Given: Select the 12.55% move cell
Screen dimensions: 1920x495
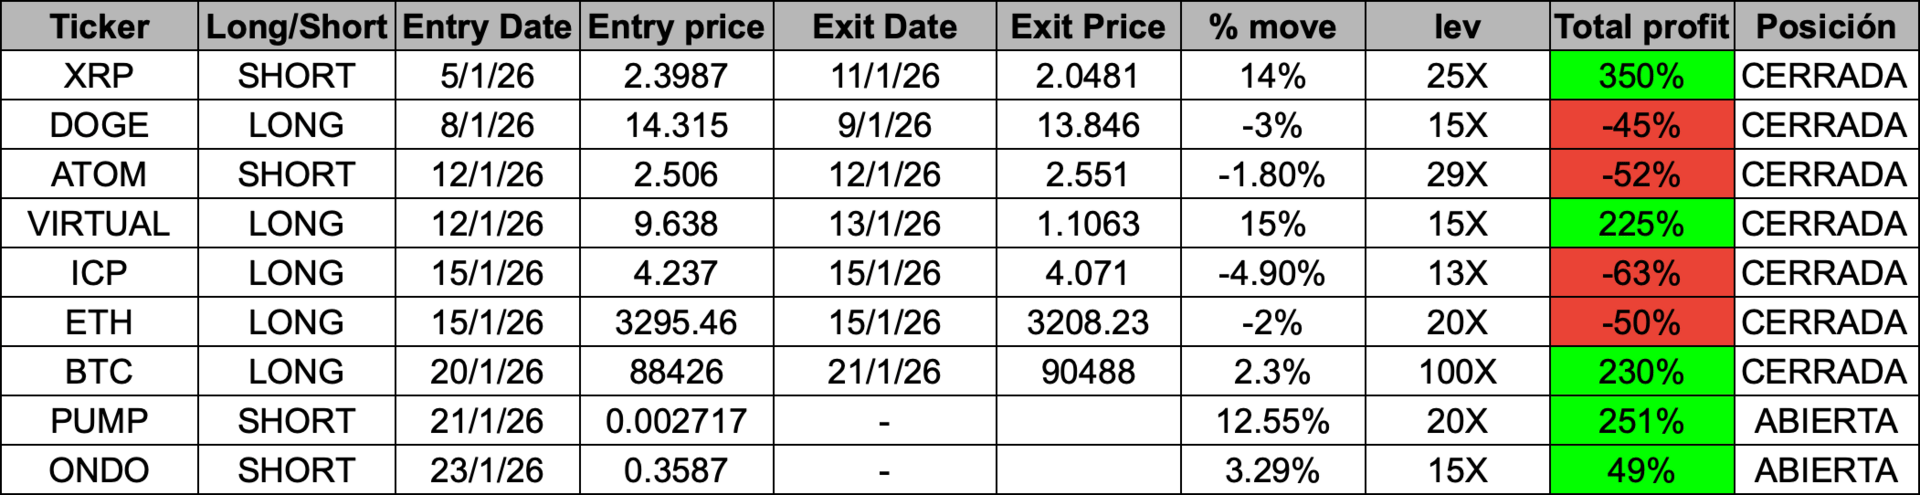Looking at the screenshot, I should 1272,421.
